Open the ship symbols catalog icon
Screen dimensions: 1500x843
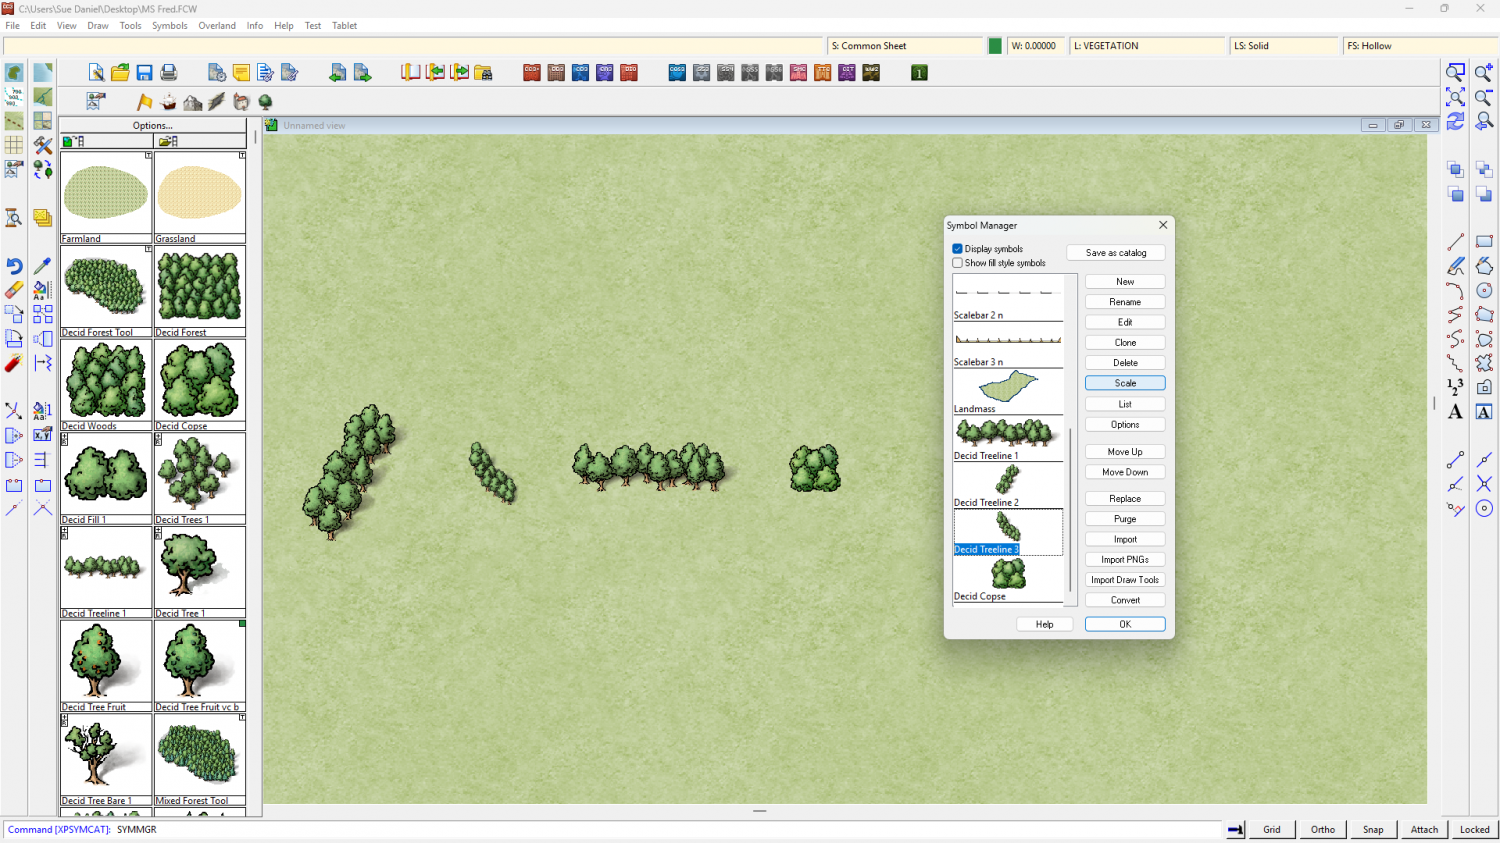click(168, 102)
